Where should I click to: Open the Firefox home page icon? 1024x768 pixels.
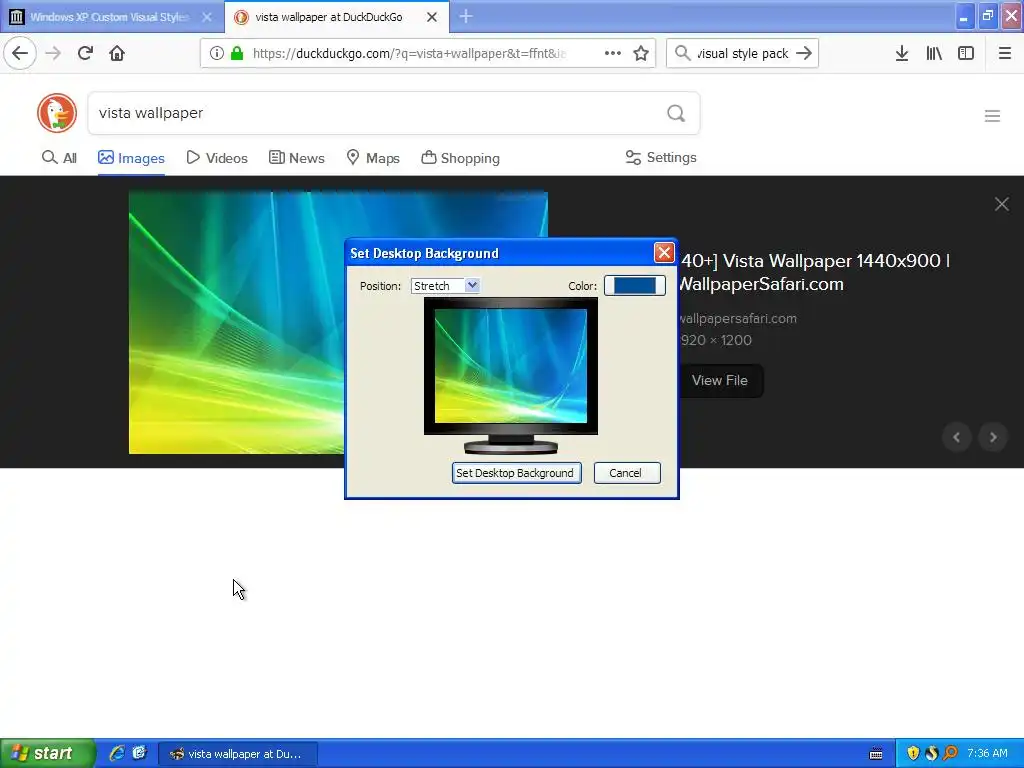117,53
